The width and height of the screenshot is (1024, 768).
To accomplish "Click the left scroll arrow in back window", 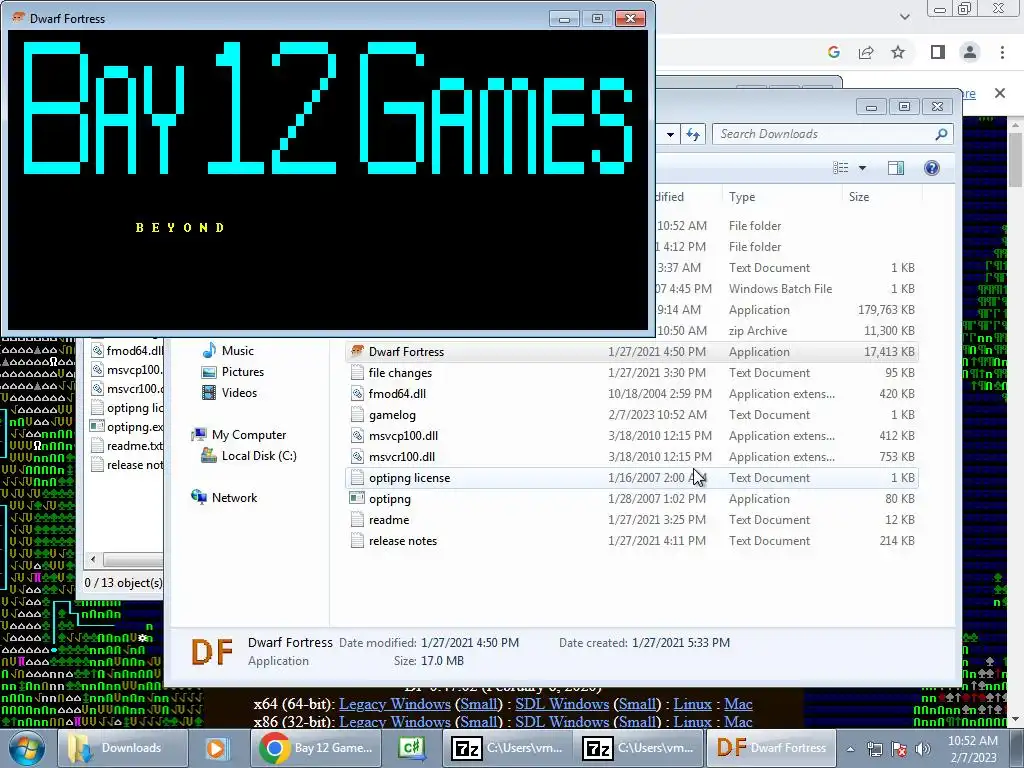I will tap(93, 560).
